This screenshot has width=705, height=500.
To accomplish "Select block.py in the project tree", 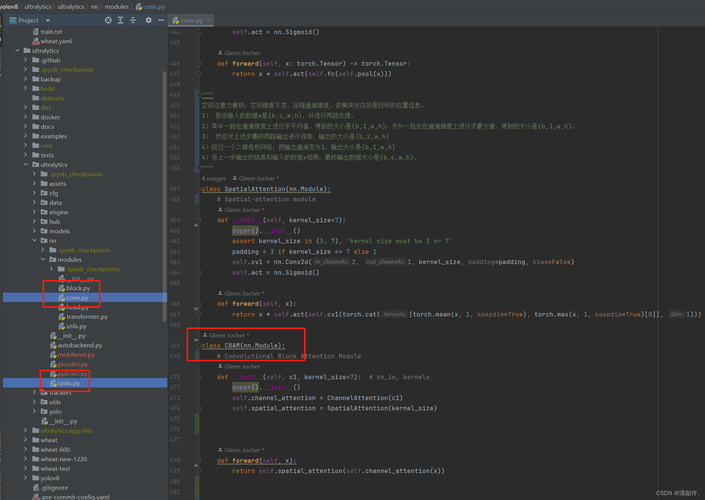I will point(78,288).
